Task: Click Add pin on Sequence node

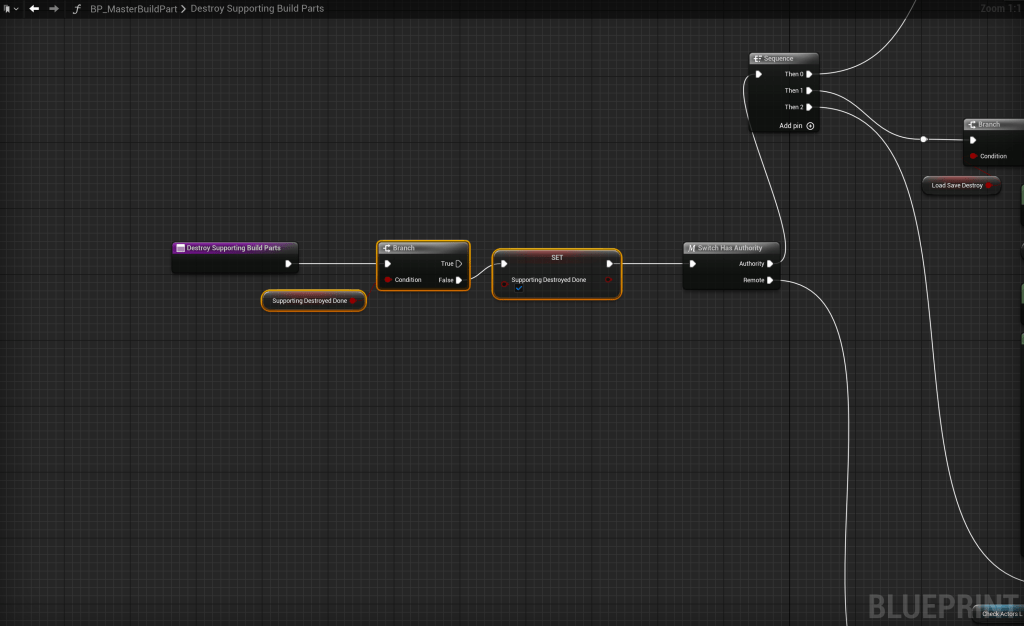Action: click(810, 126)
